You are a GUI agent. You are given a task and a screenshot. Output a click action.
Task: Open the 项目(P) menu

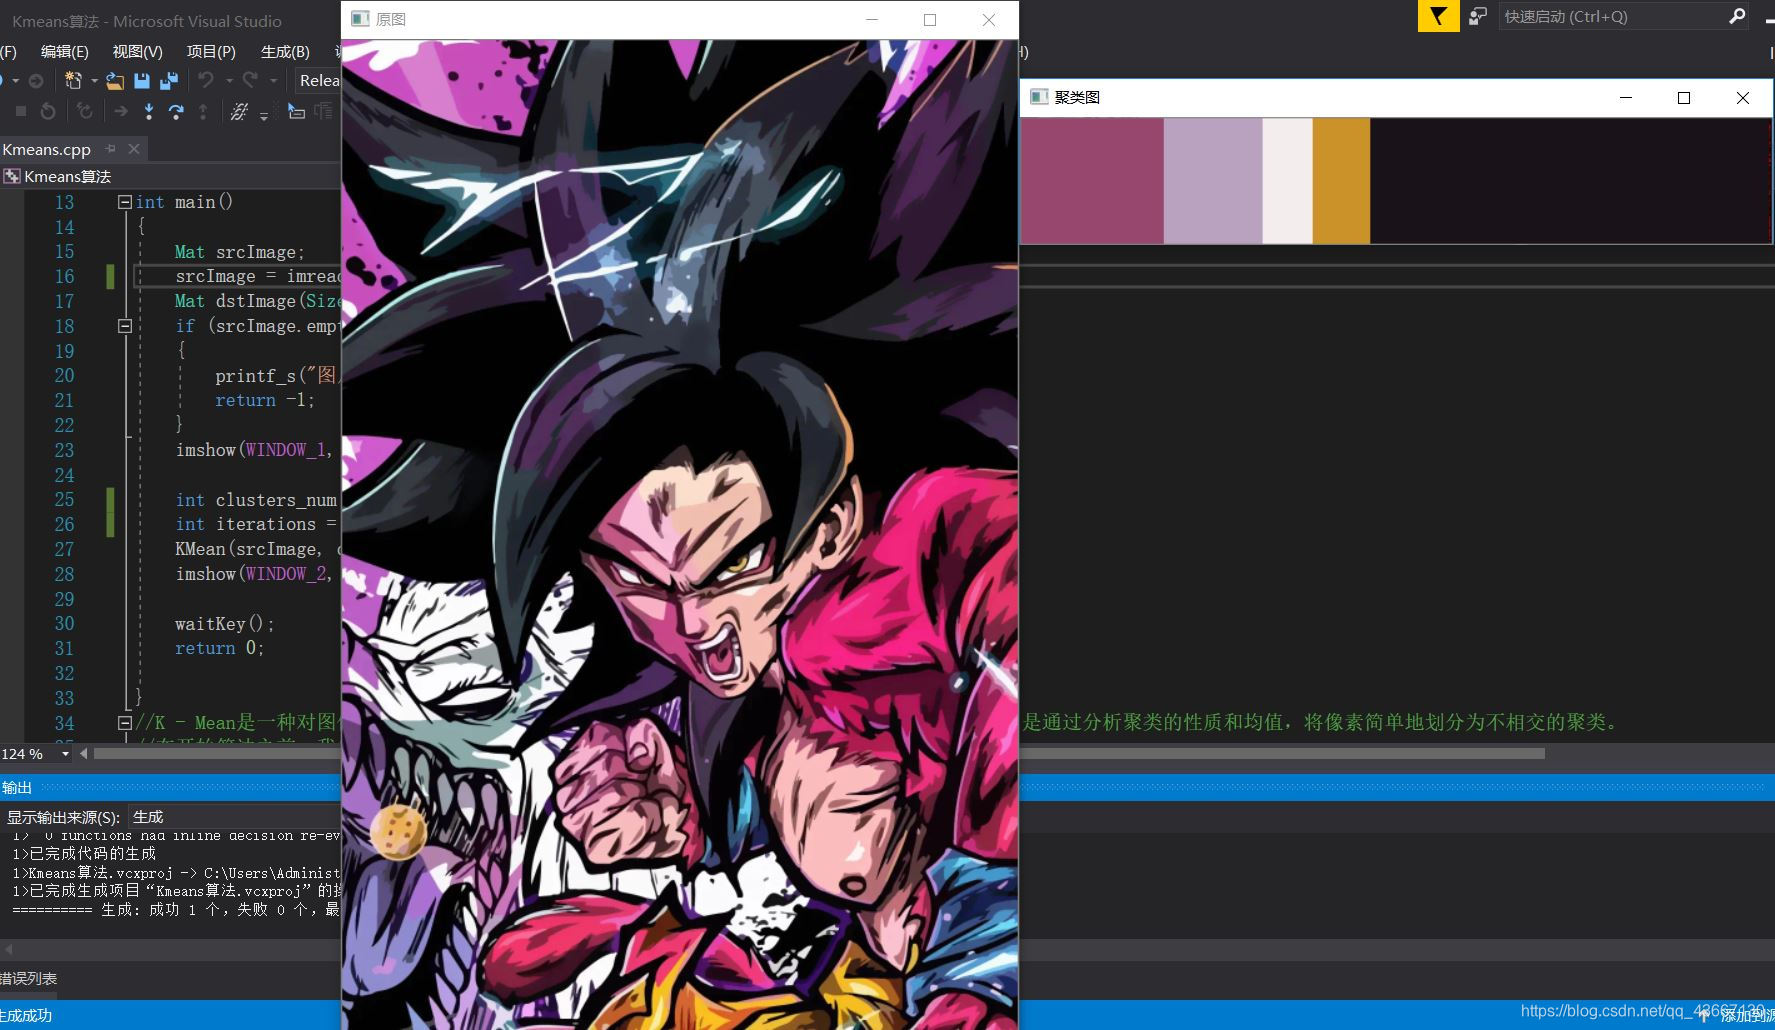[211, 51]
